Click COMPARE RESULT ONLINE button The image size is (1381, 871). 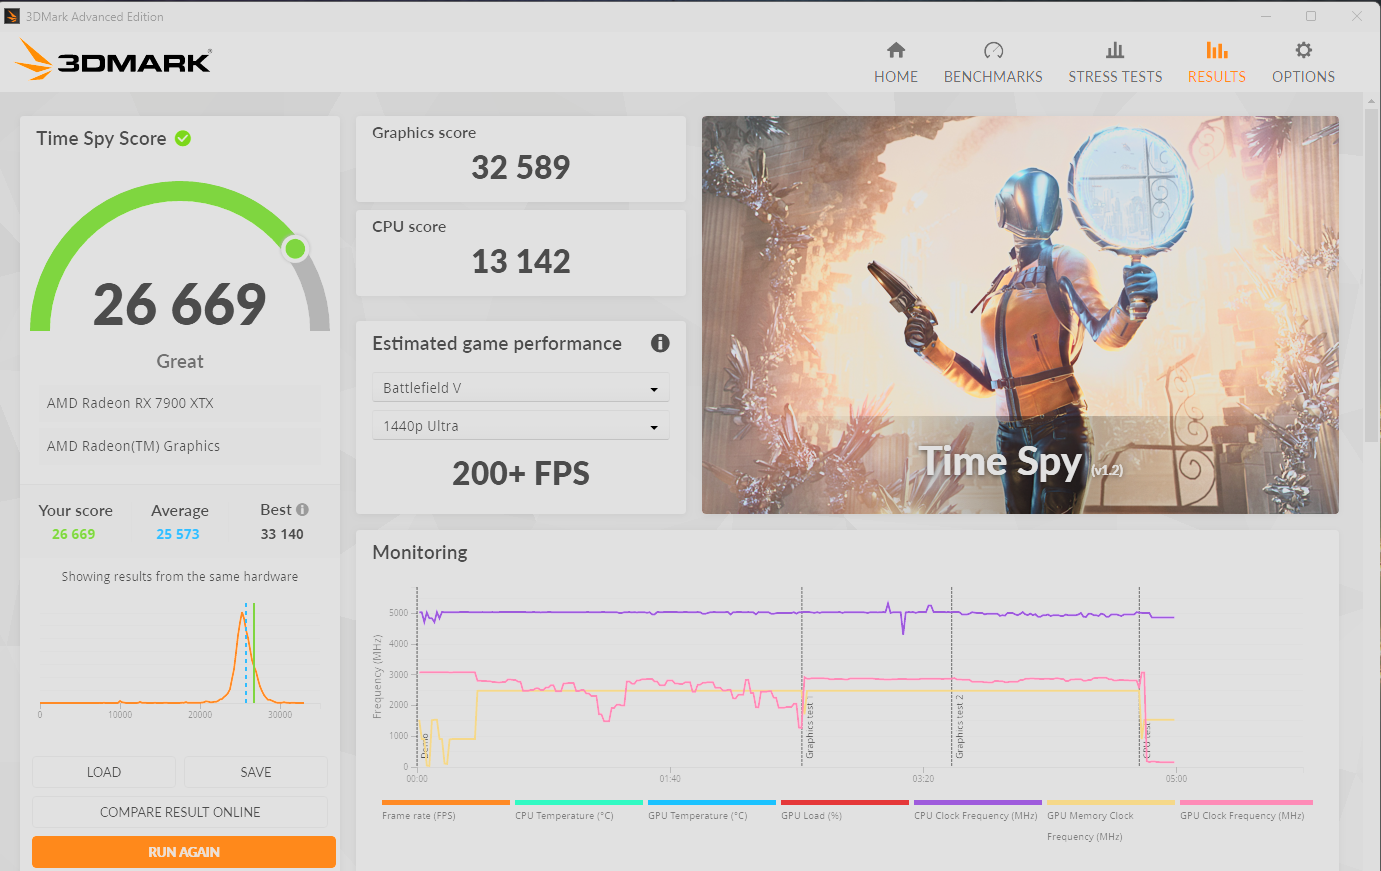180,812
